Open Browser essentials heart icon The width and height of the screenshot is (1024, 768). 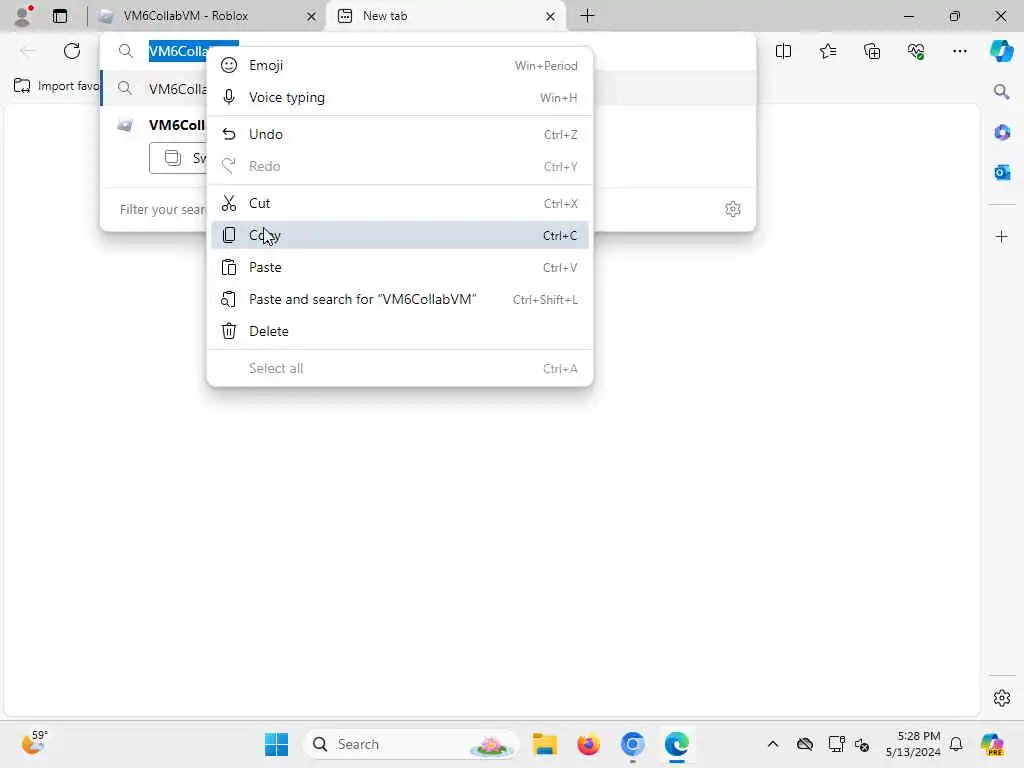coord(916,51)
